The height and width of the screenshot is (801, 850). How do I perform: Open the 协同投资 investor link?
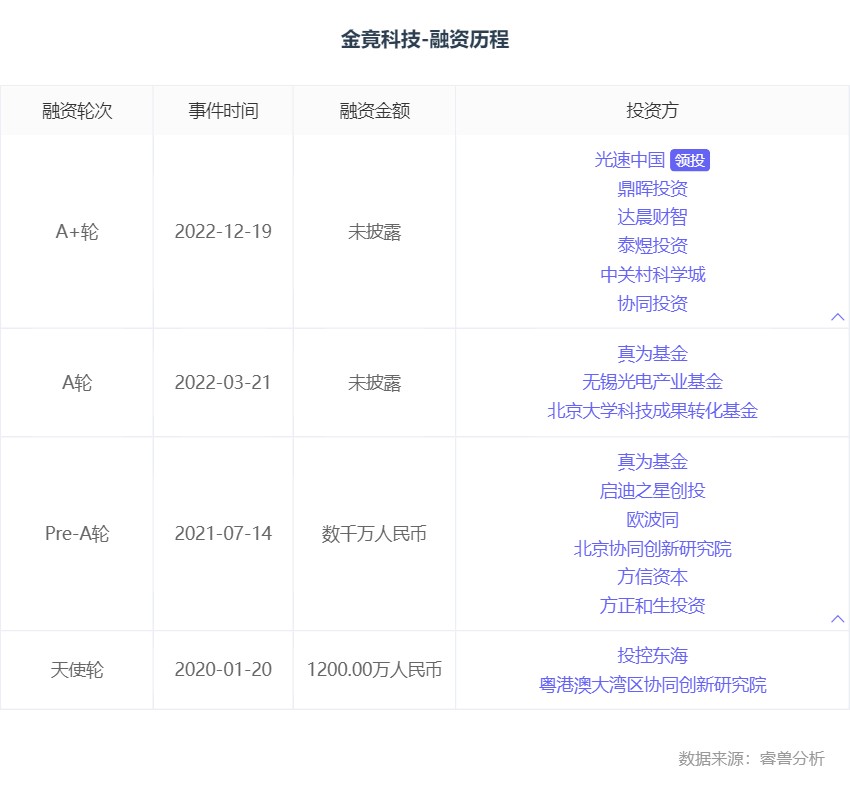(652, 303)
